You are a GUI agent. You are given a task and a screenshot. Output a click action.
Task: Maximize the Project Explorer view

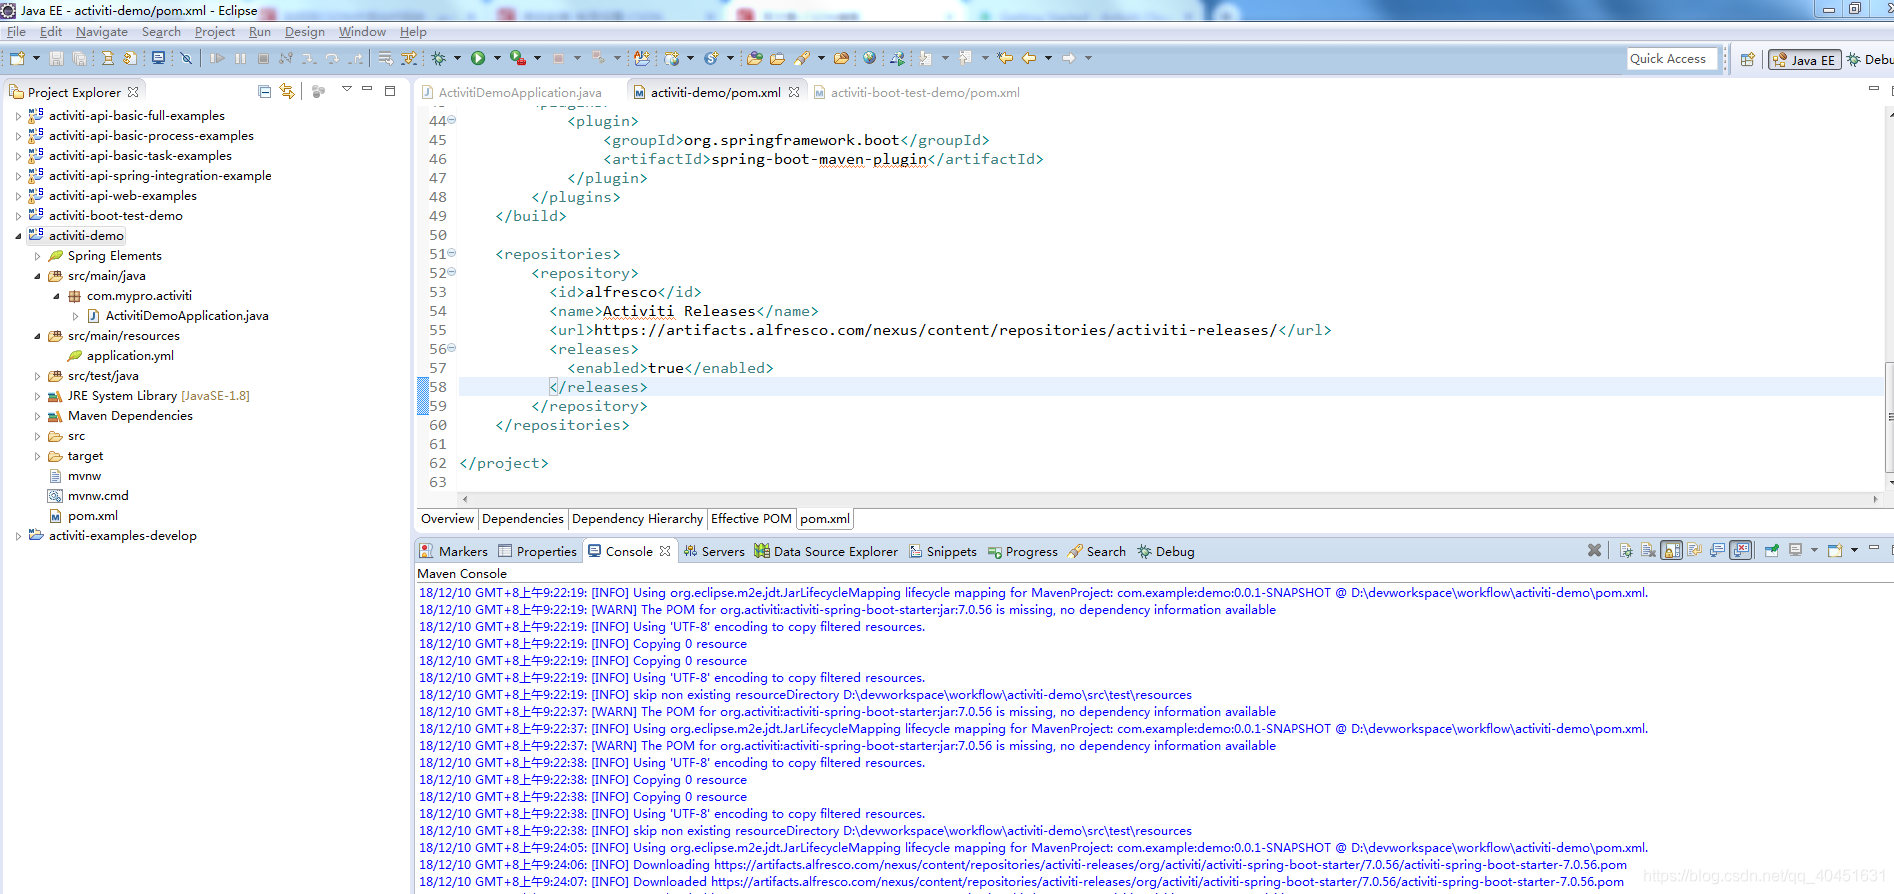coord(390,90)
